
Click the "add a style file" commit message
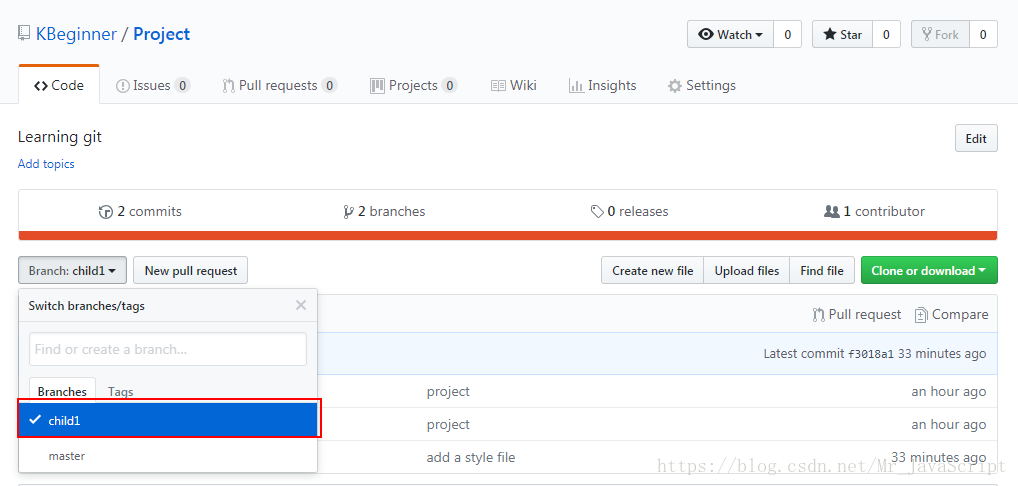(x=471, y=457)
